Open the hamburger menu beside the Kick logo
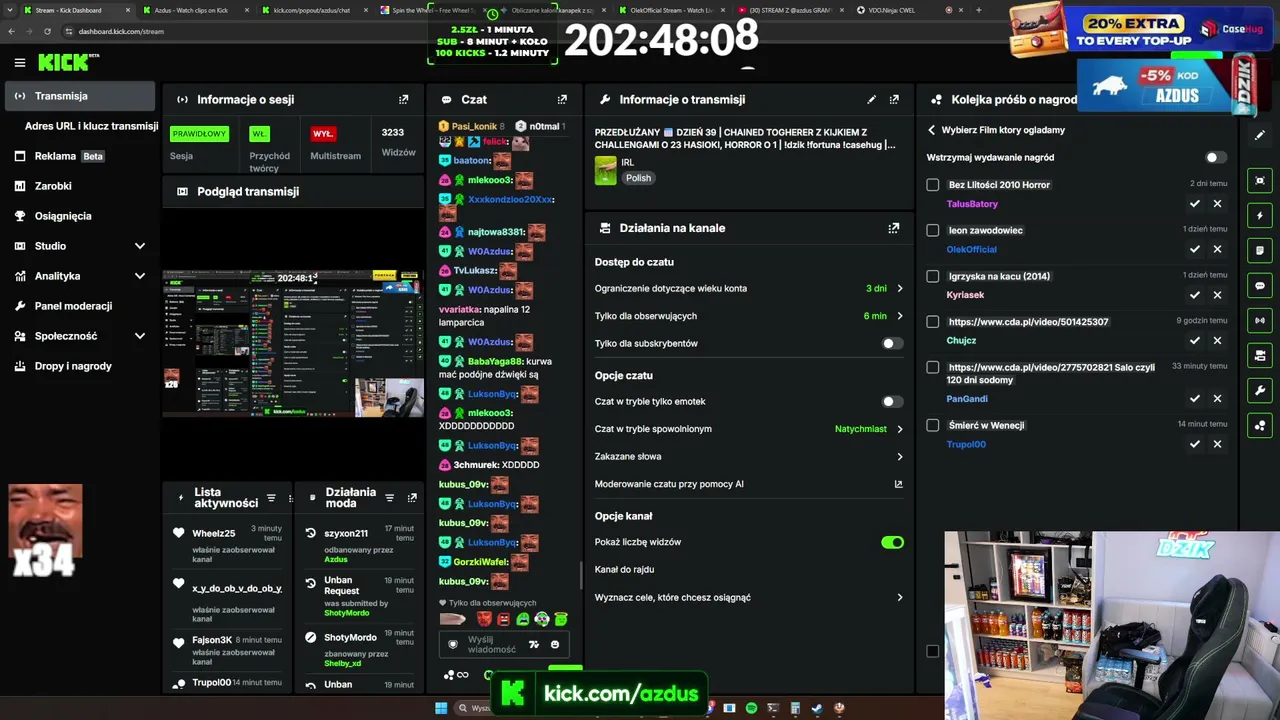Viewport: 1280px width, 720px height. (x=20, y=63)
